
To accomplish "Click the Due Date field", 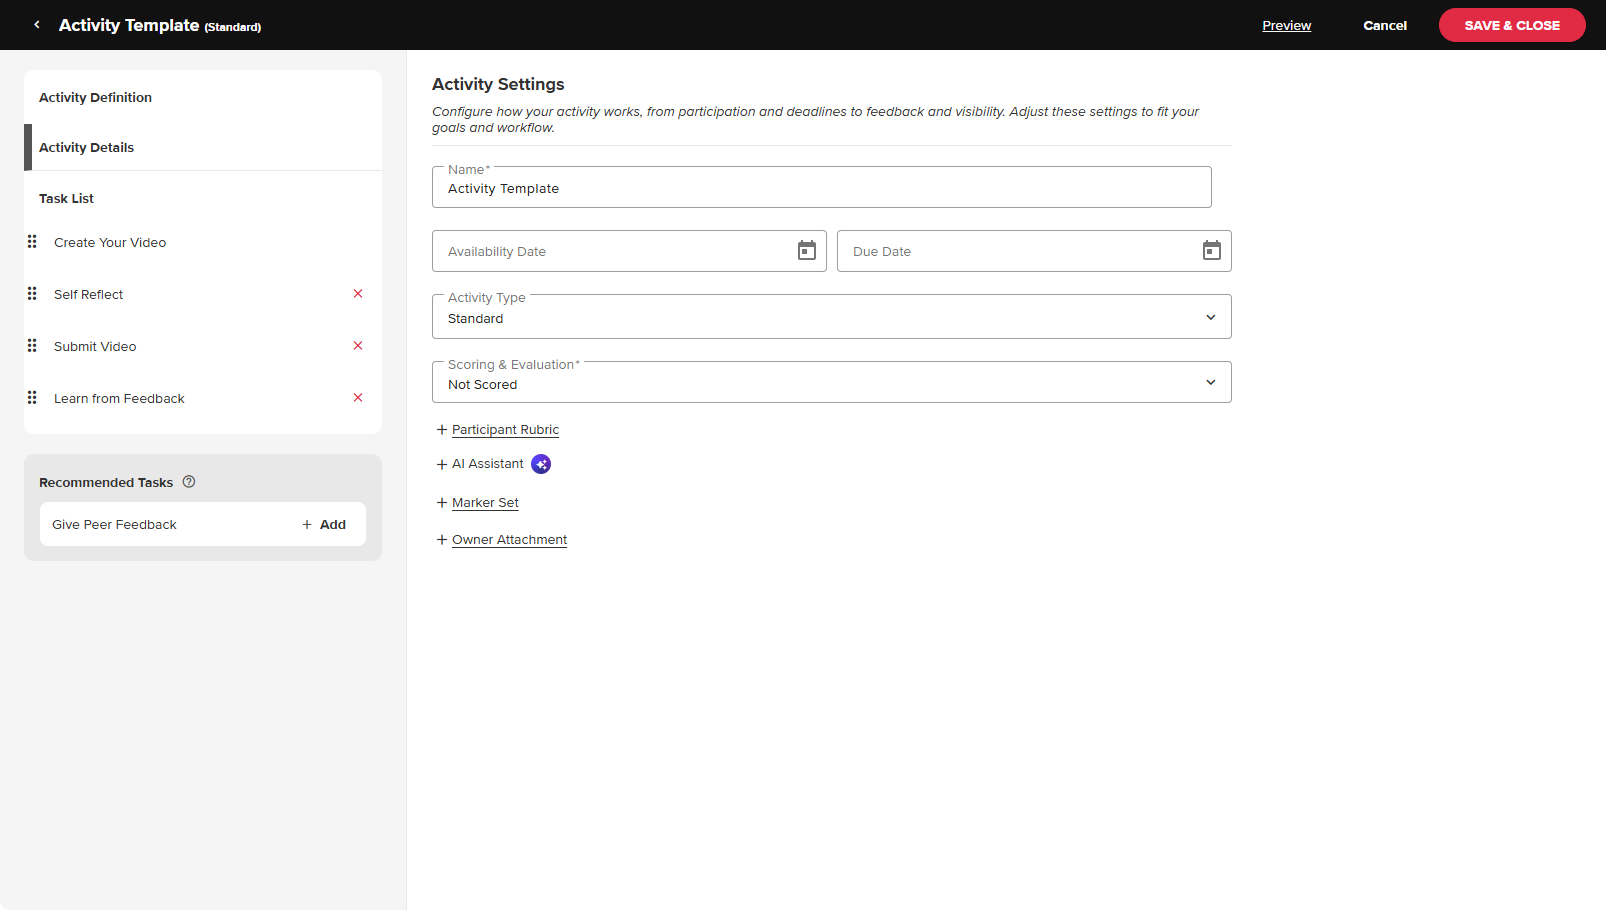I will [1034, 251].
